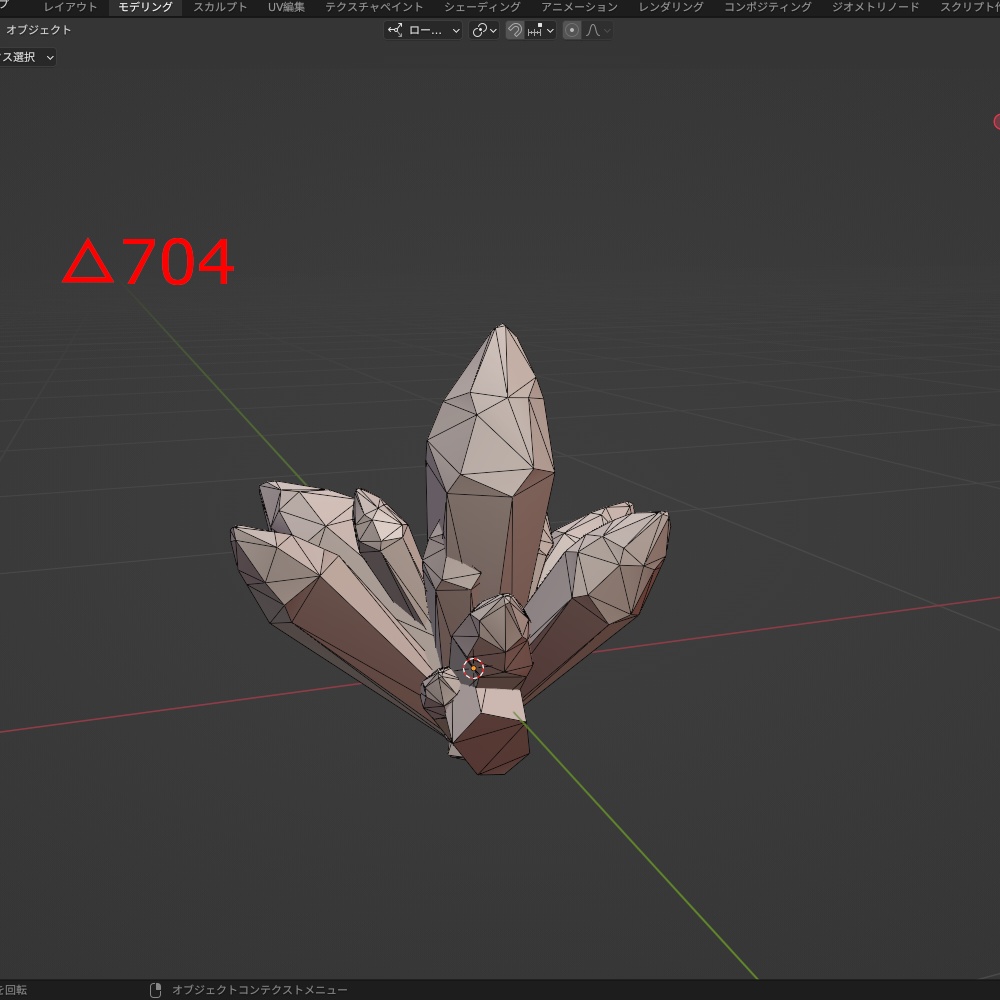
Task: Click the transform orientation gizmo icon
Action: [x=393, y=30]
